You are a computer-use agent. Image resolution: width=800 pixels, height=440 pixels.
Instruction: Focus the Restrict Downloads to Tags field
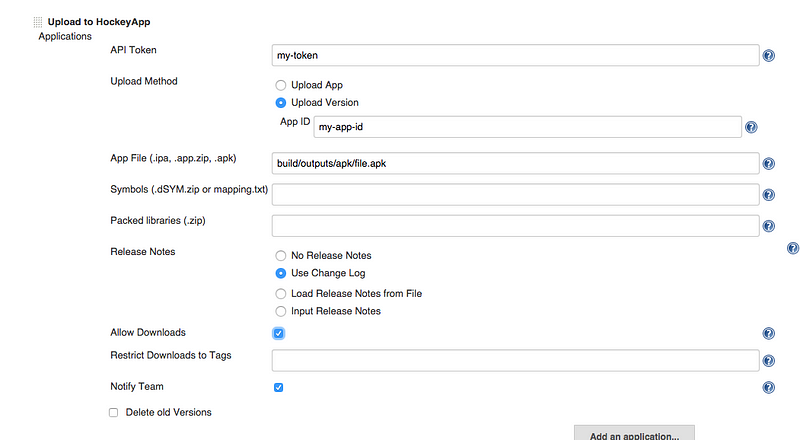515,360
